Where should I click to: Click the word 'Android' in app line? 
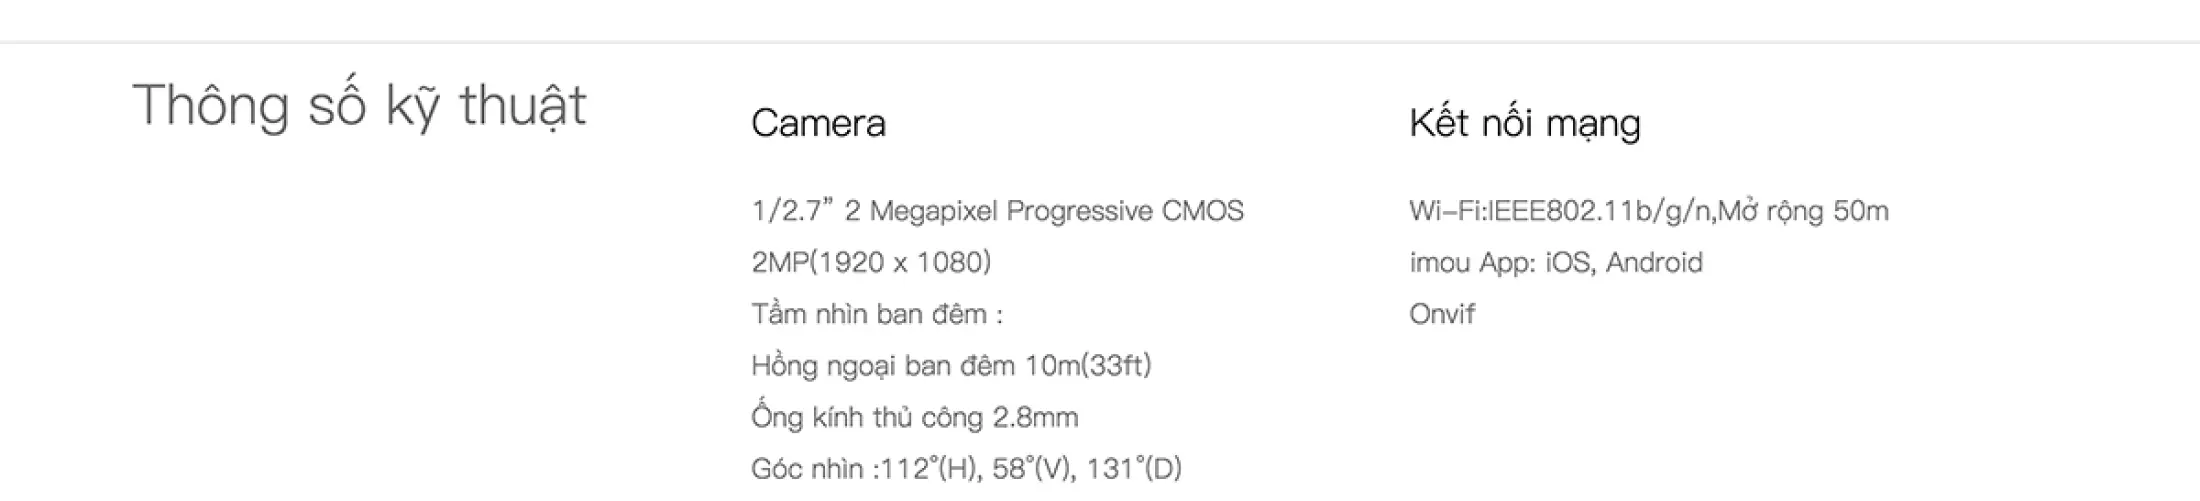tap(1654, 263)
